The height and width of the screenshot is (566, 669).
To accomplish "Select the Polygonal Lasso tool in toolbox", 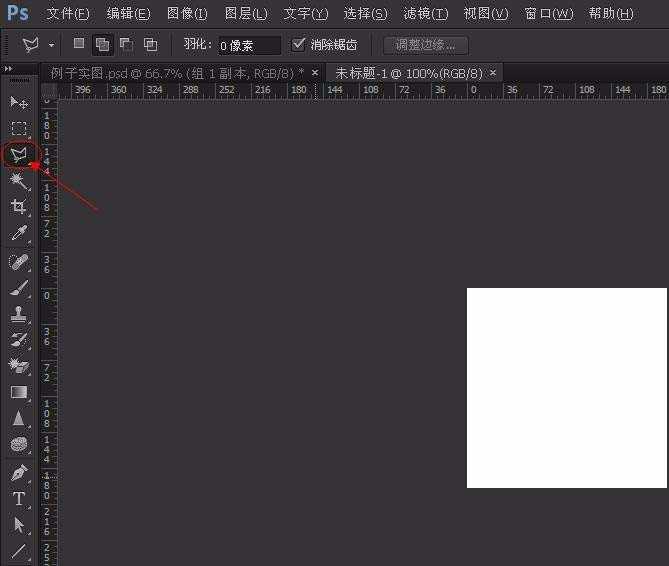I will 18,155.
